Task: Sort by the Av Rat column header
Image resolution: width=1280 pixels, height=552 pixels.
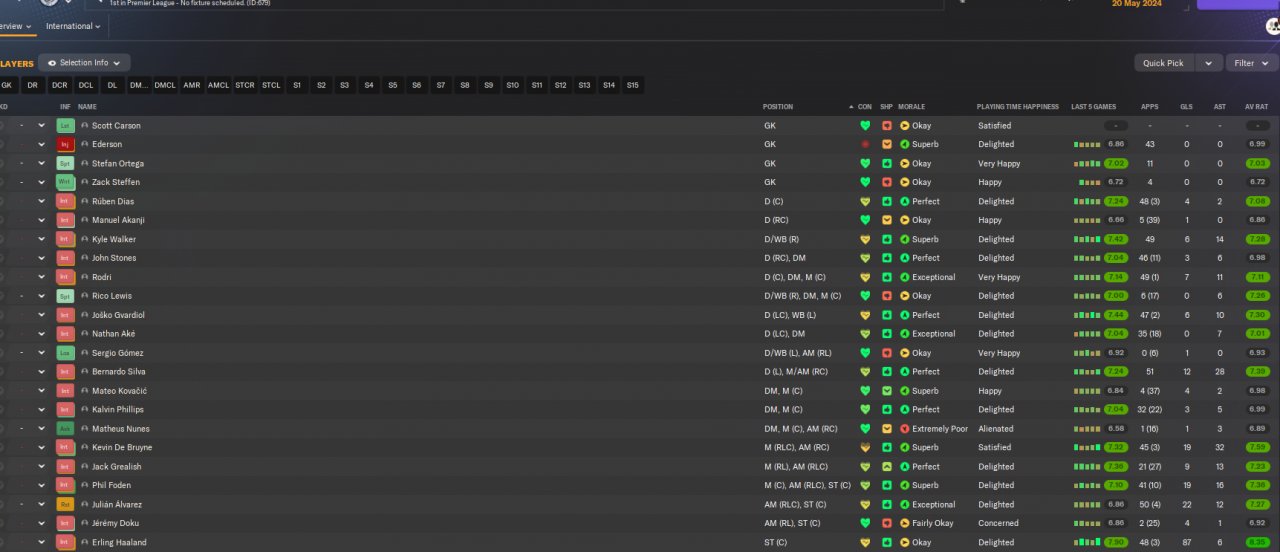Action: pyautogui.click(x=1257, y=107)
